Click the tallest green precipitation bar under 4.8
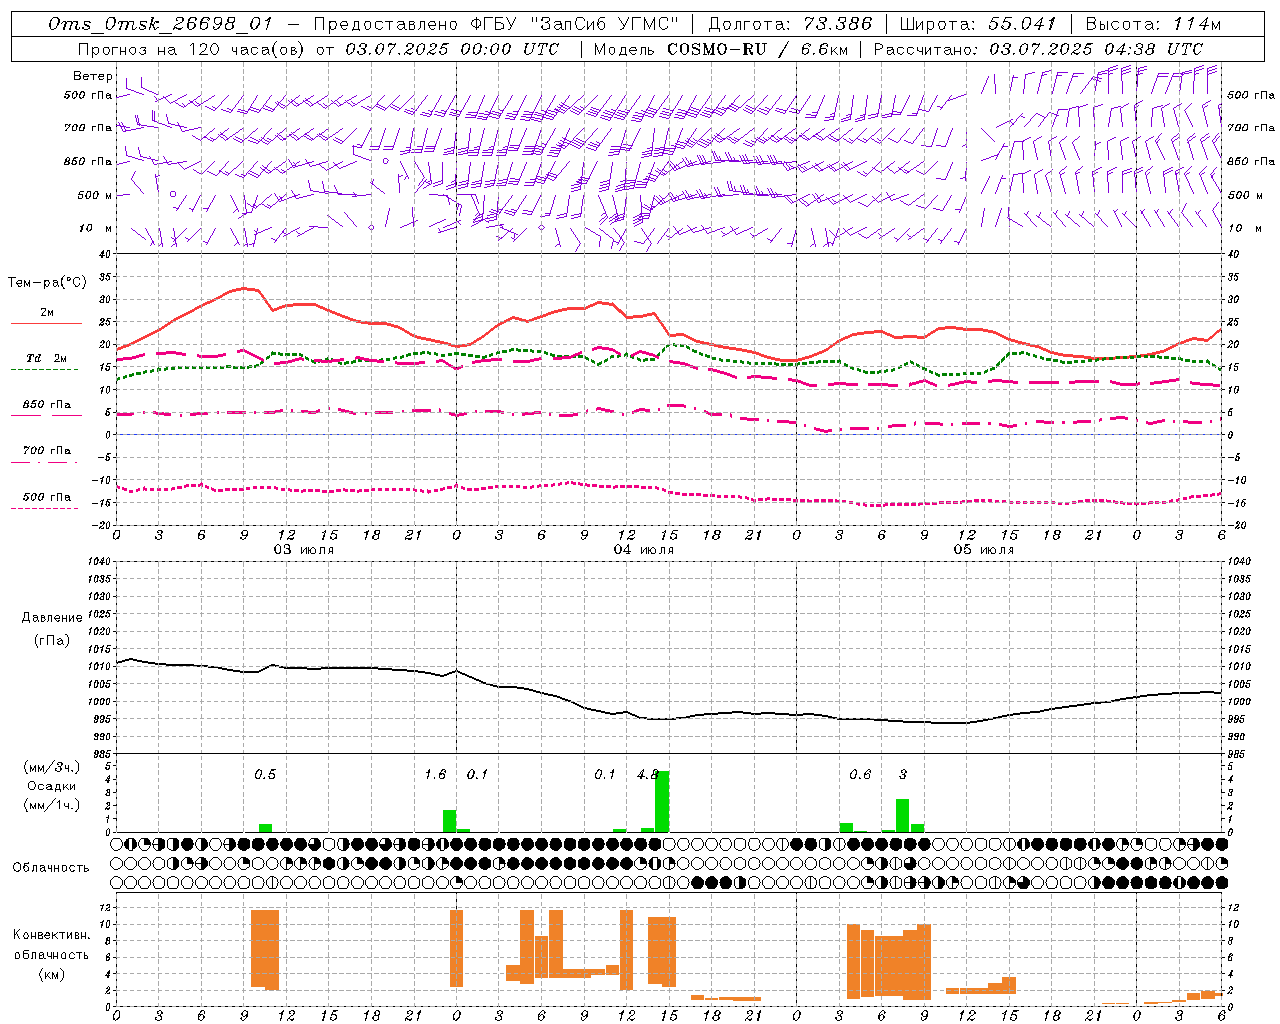This screenshot has width=1280, height=1024. (662, 802)
